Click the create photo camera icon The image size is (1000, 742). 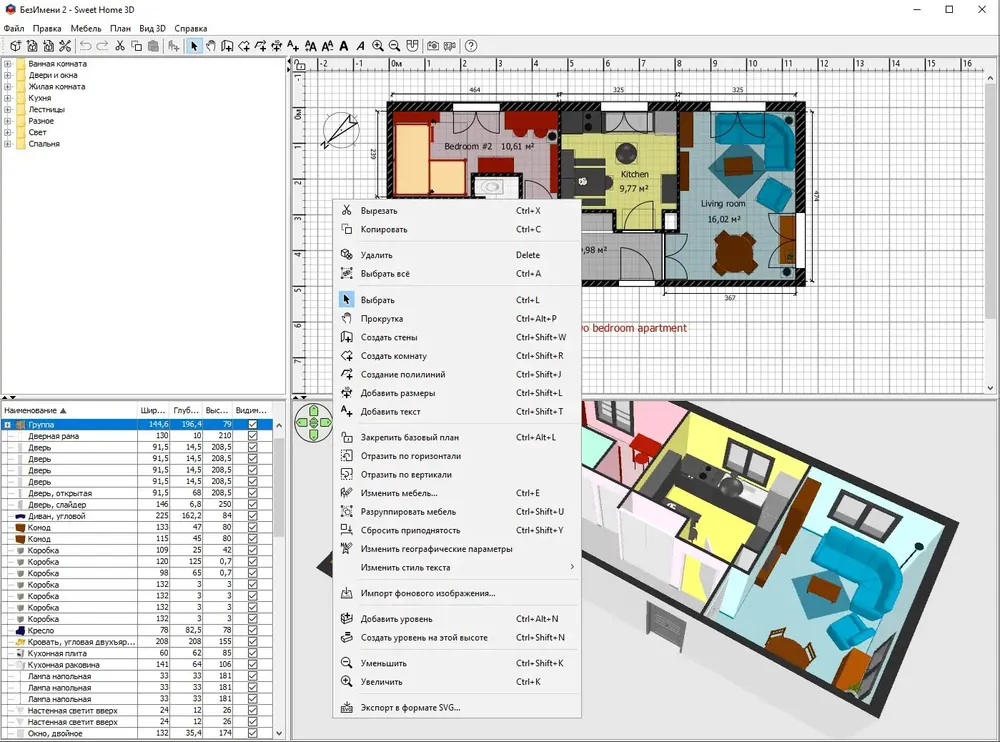click(433, 46)
